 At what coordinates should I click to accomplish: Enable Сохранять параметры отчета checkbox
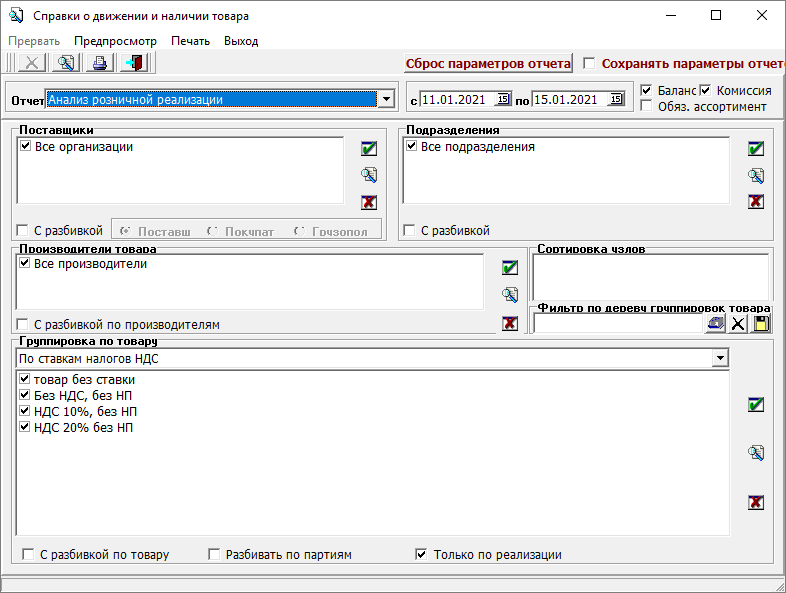589,63
